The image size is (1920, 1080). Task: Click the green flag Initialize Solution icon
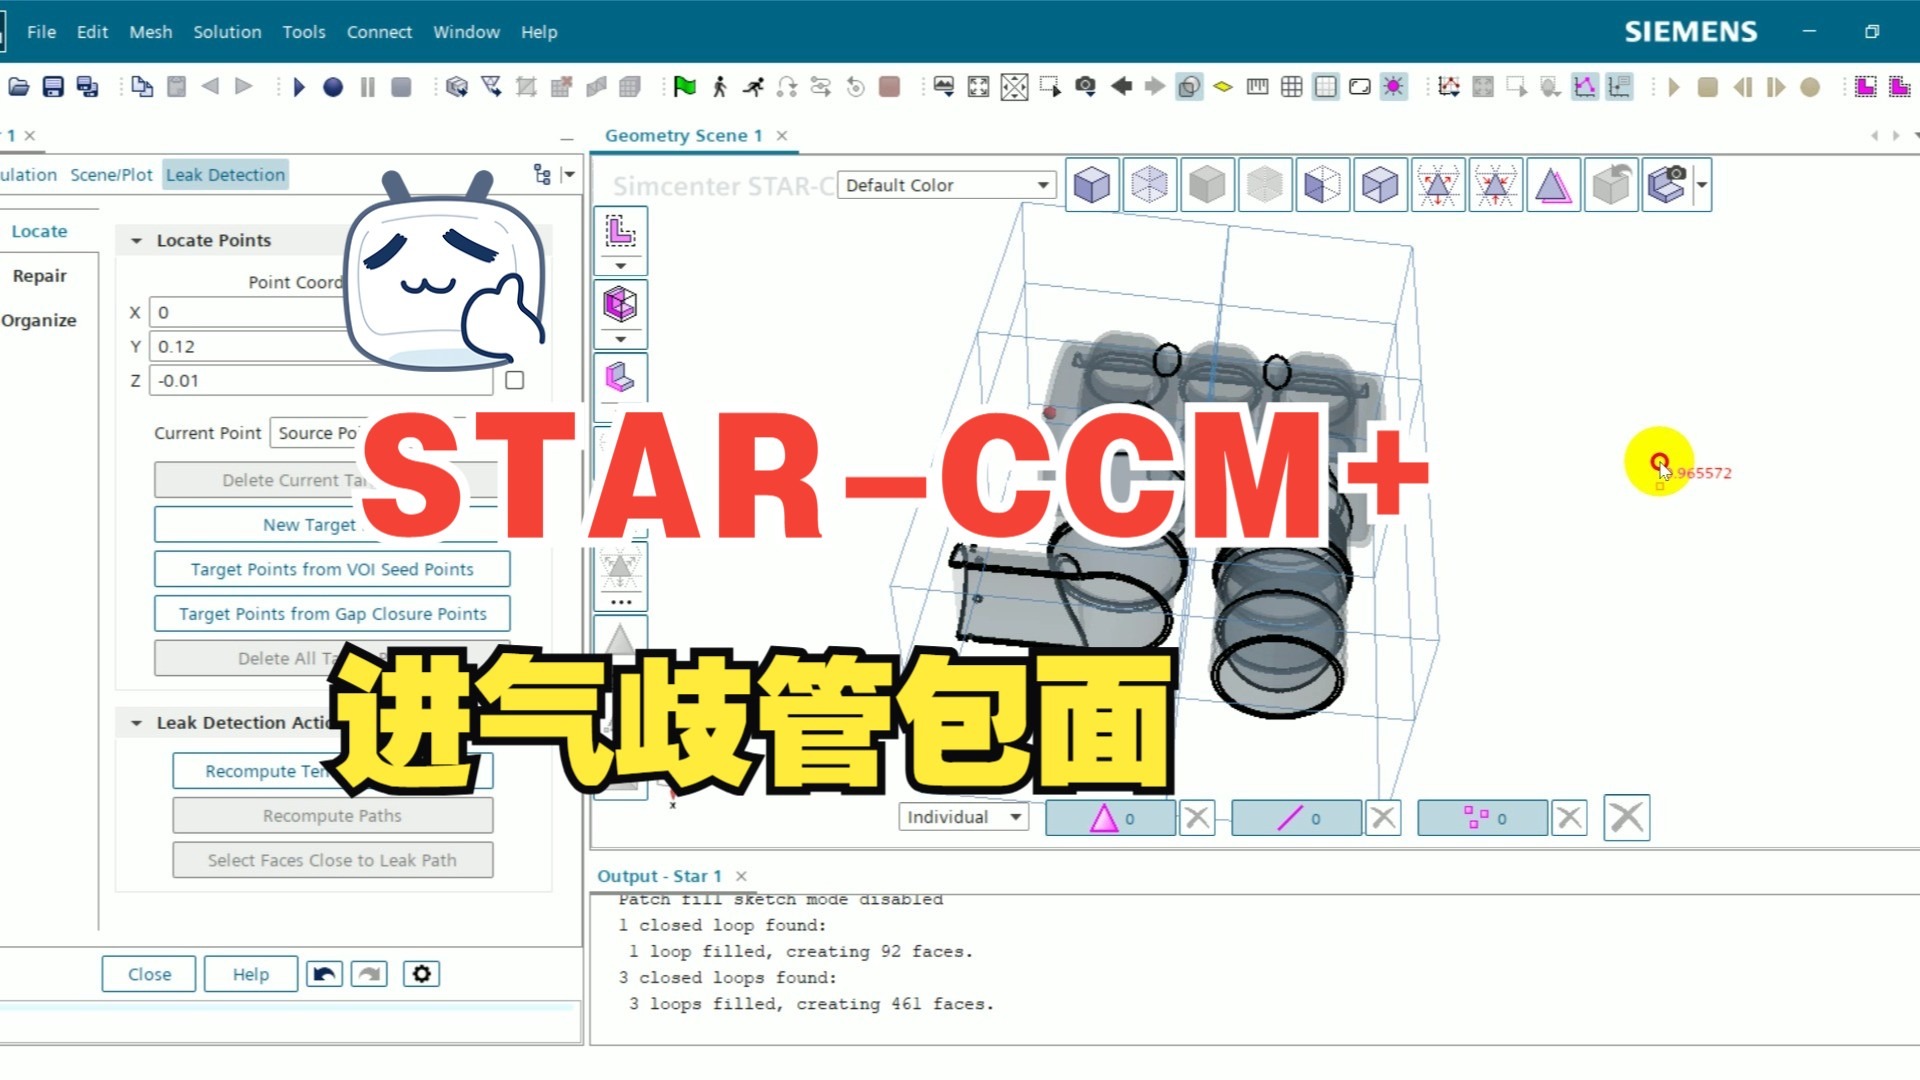[x=685, y=87]
